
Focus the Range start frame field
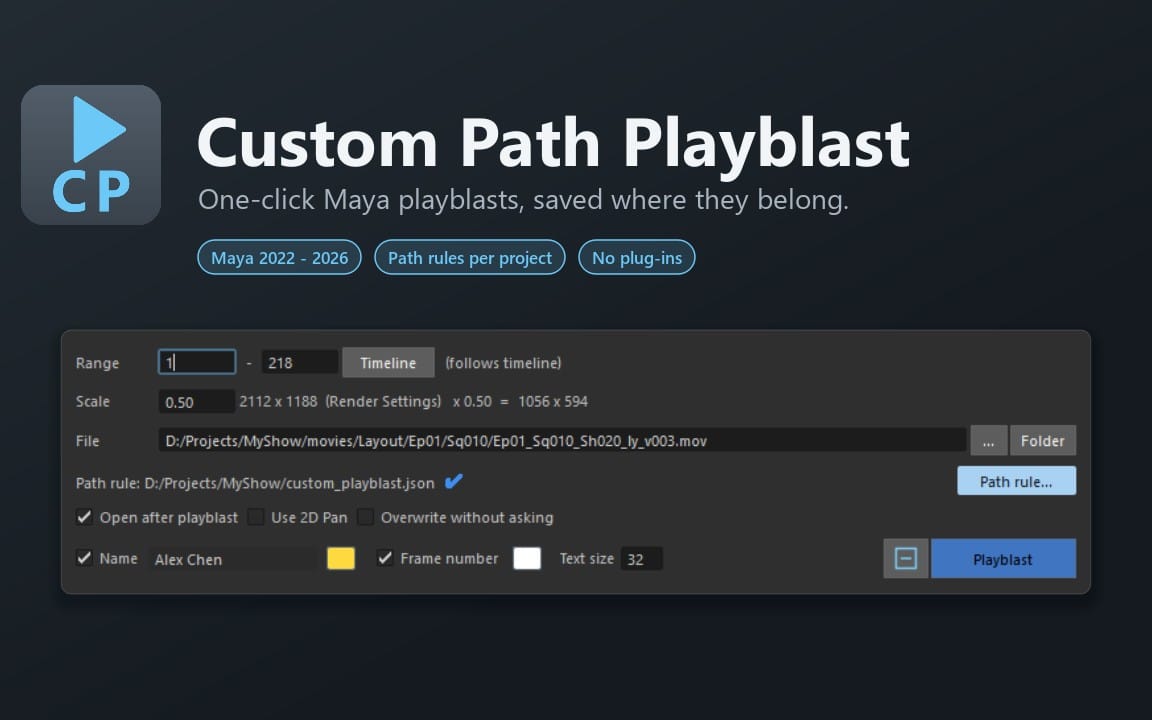tap(197, 362)
